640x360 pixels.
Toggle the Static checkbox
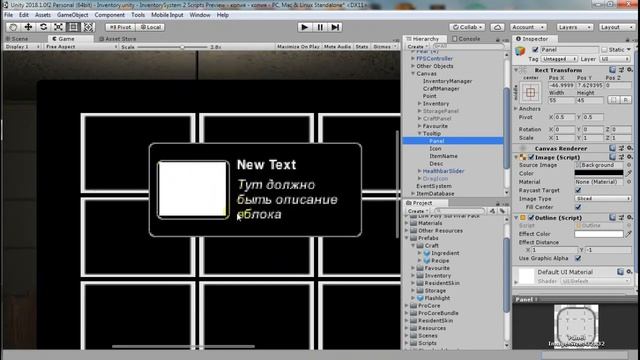coord(604,49)
